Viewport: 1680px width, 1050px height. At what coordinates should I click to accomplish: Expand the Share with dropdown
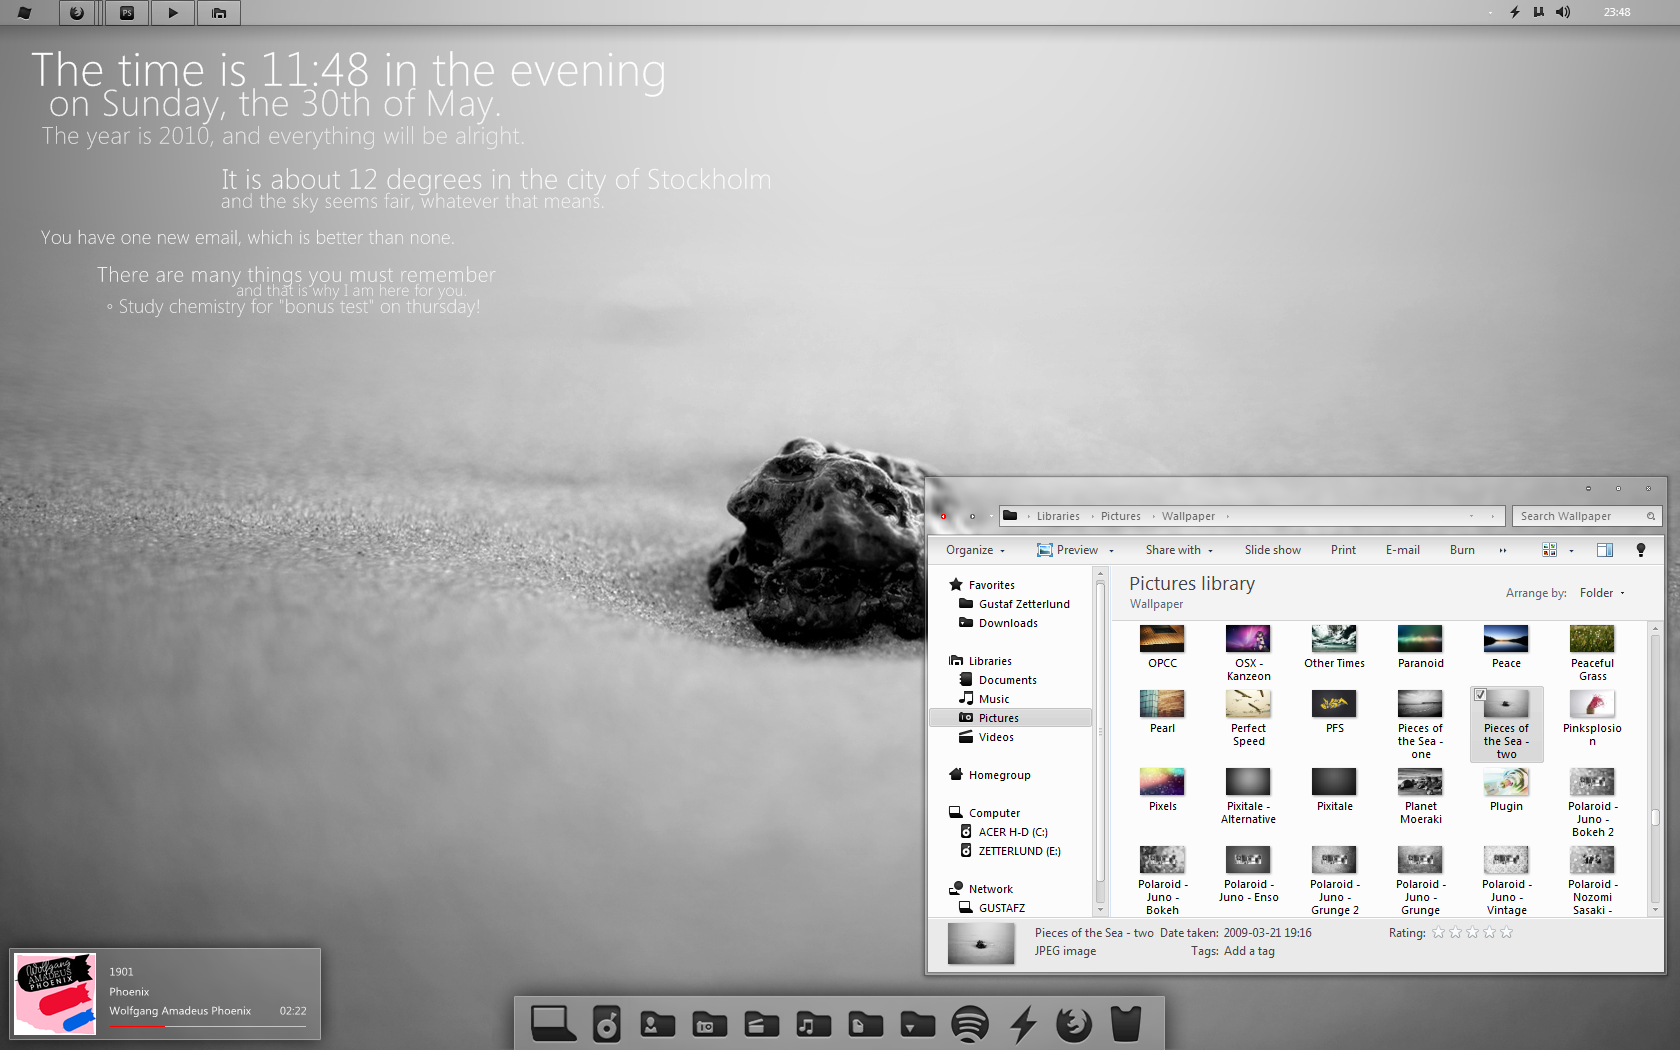[x=1179, y=550]
